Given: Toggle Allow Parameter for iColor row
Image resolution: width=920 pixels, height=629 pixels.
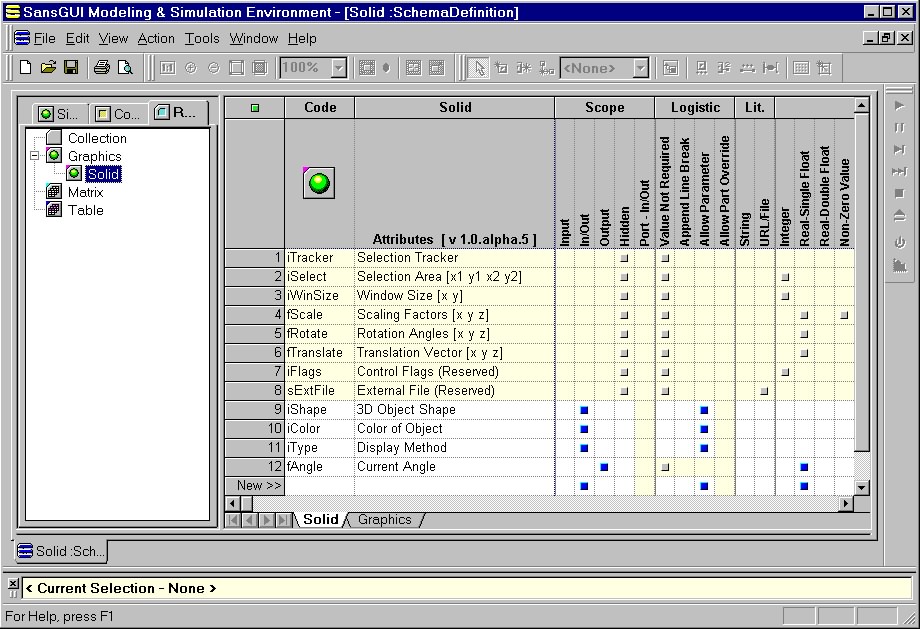Looking at the screenshot, I should 704,429.
